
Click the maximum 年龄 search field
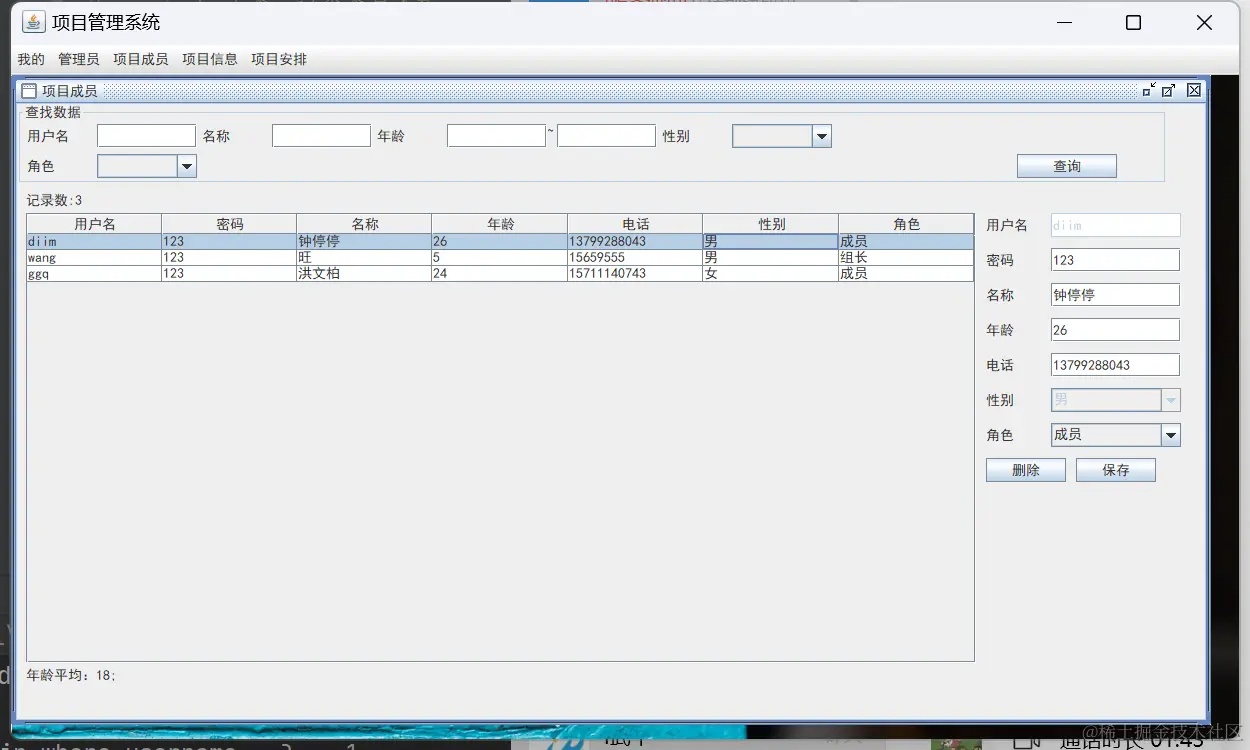606,136
